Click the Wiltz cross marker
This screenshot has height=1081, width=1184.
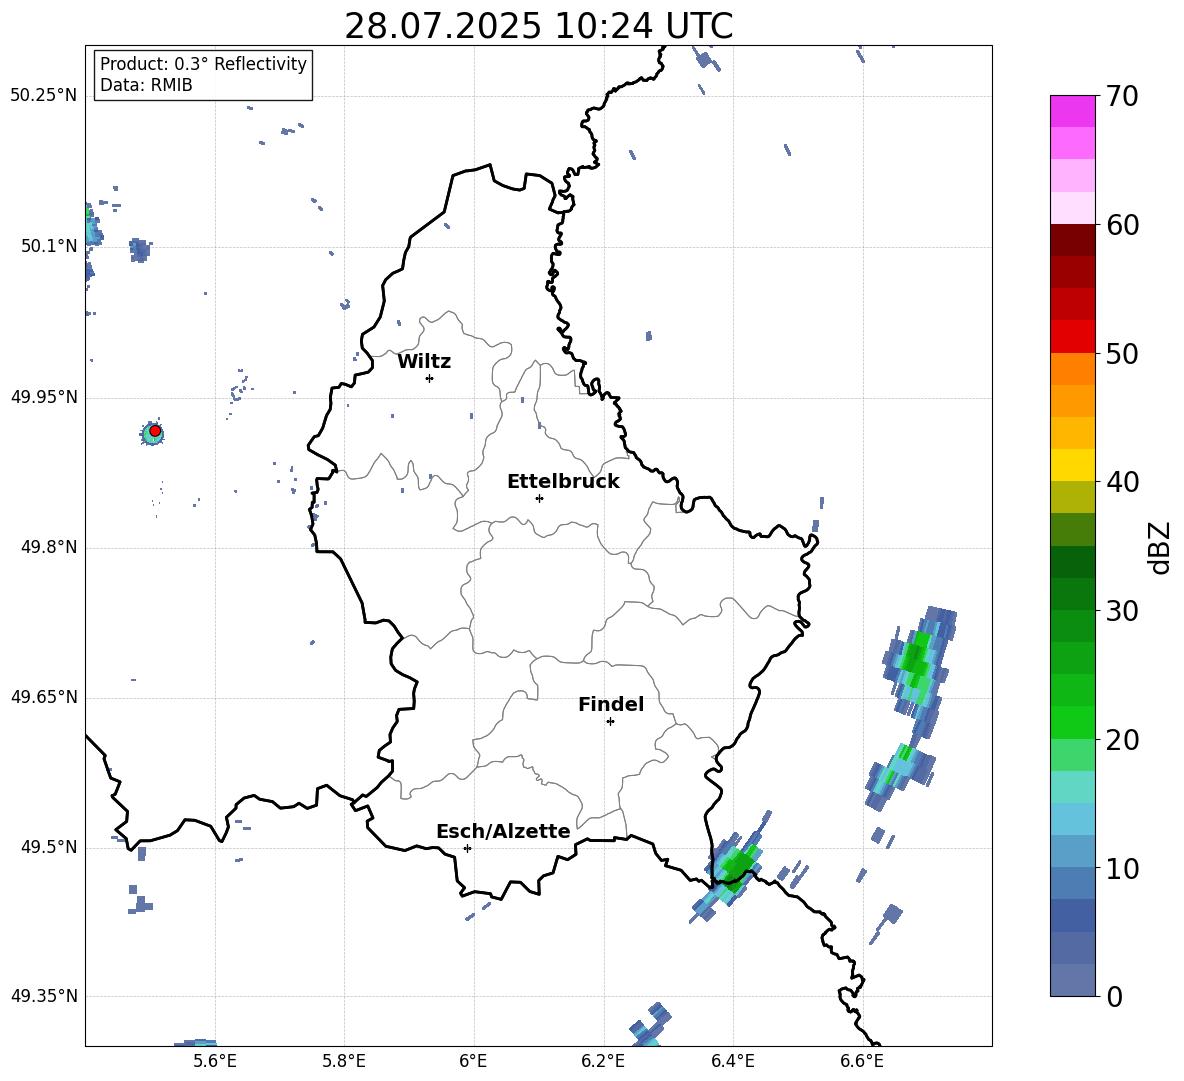pyautogui.click(x=430, y=378)
